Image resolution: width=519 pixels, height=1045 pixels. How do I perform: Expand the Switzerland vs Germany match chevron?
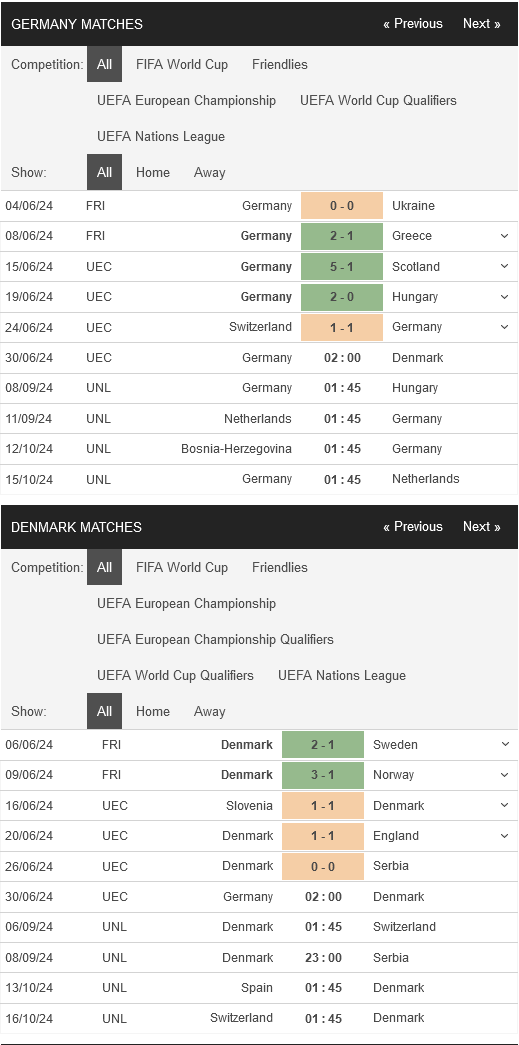click(504, 327)
